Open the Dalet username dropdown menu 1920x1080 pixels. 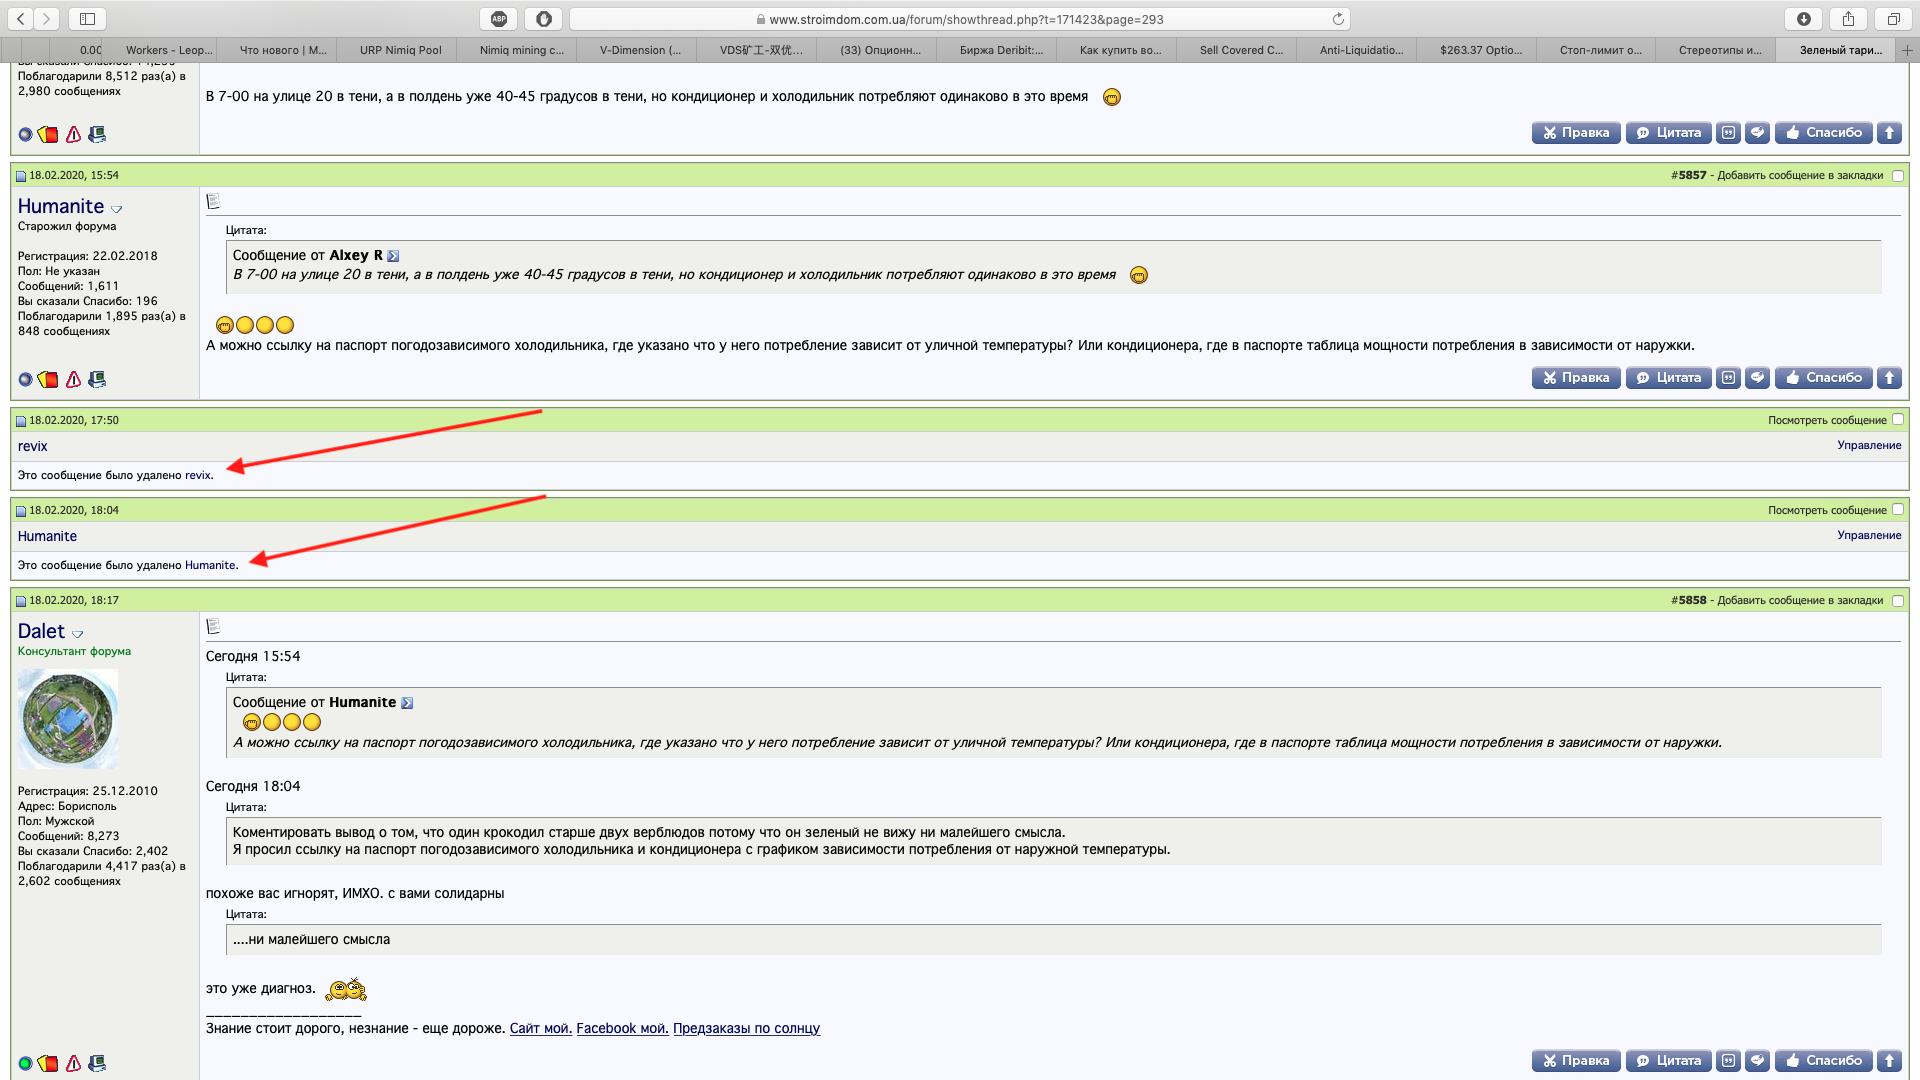click(x=77, y=634)
